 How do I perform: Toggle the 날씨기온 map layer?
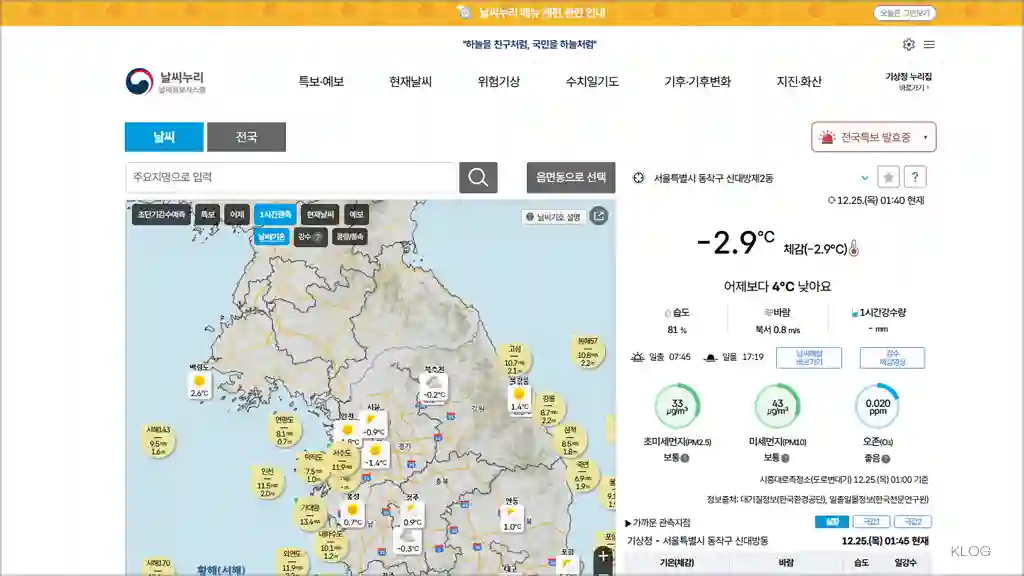[273, 236]
